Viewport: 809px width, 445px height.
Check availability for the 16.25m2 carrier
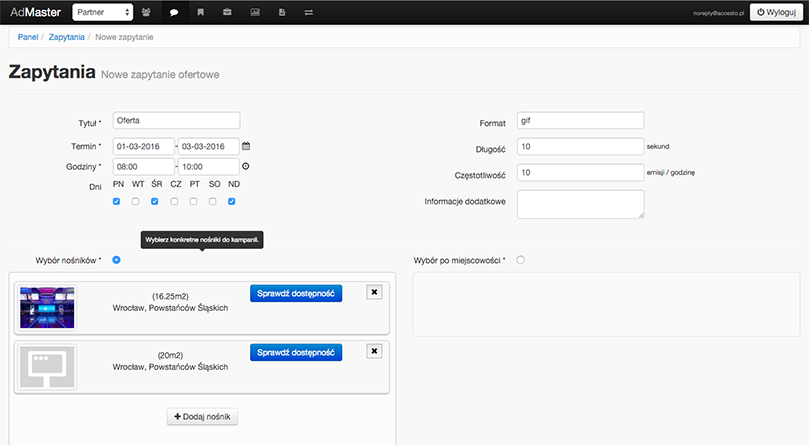click(x=296, y=293)
